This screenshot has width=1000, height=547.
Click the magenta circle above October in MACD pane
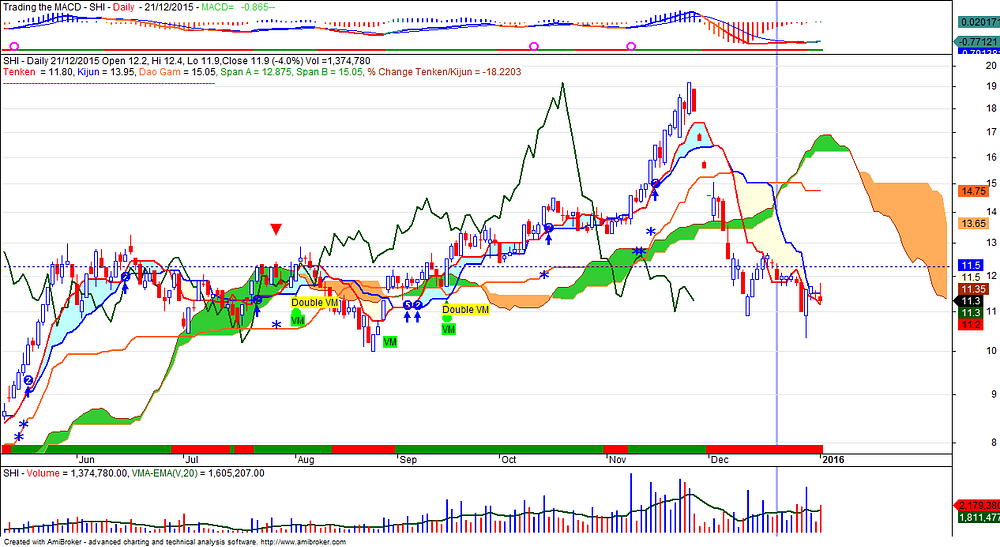click(x=534, y=47)
